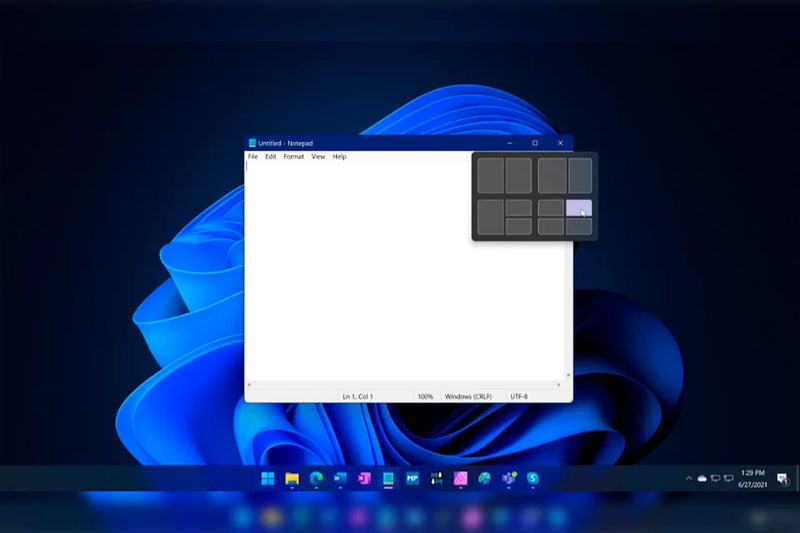Open Microsoft Teams from the taskbar
The image size is (800, 533).
tap(509, 478)
